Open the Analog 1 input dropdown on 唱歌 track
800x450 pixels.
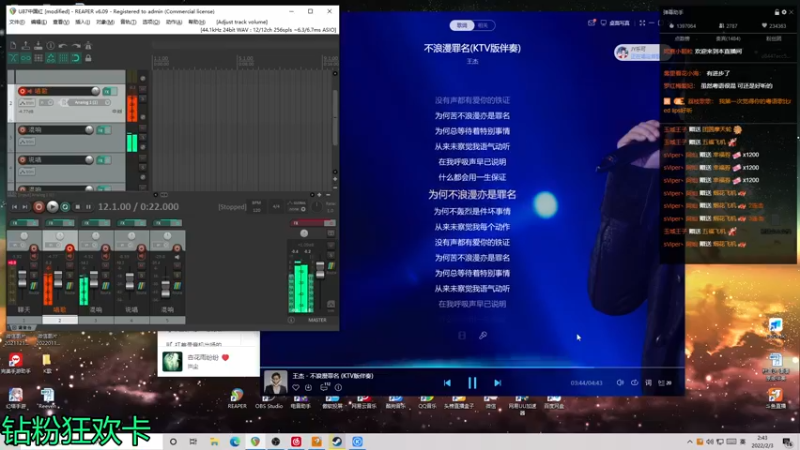89,103
